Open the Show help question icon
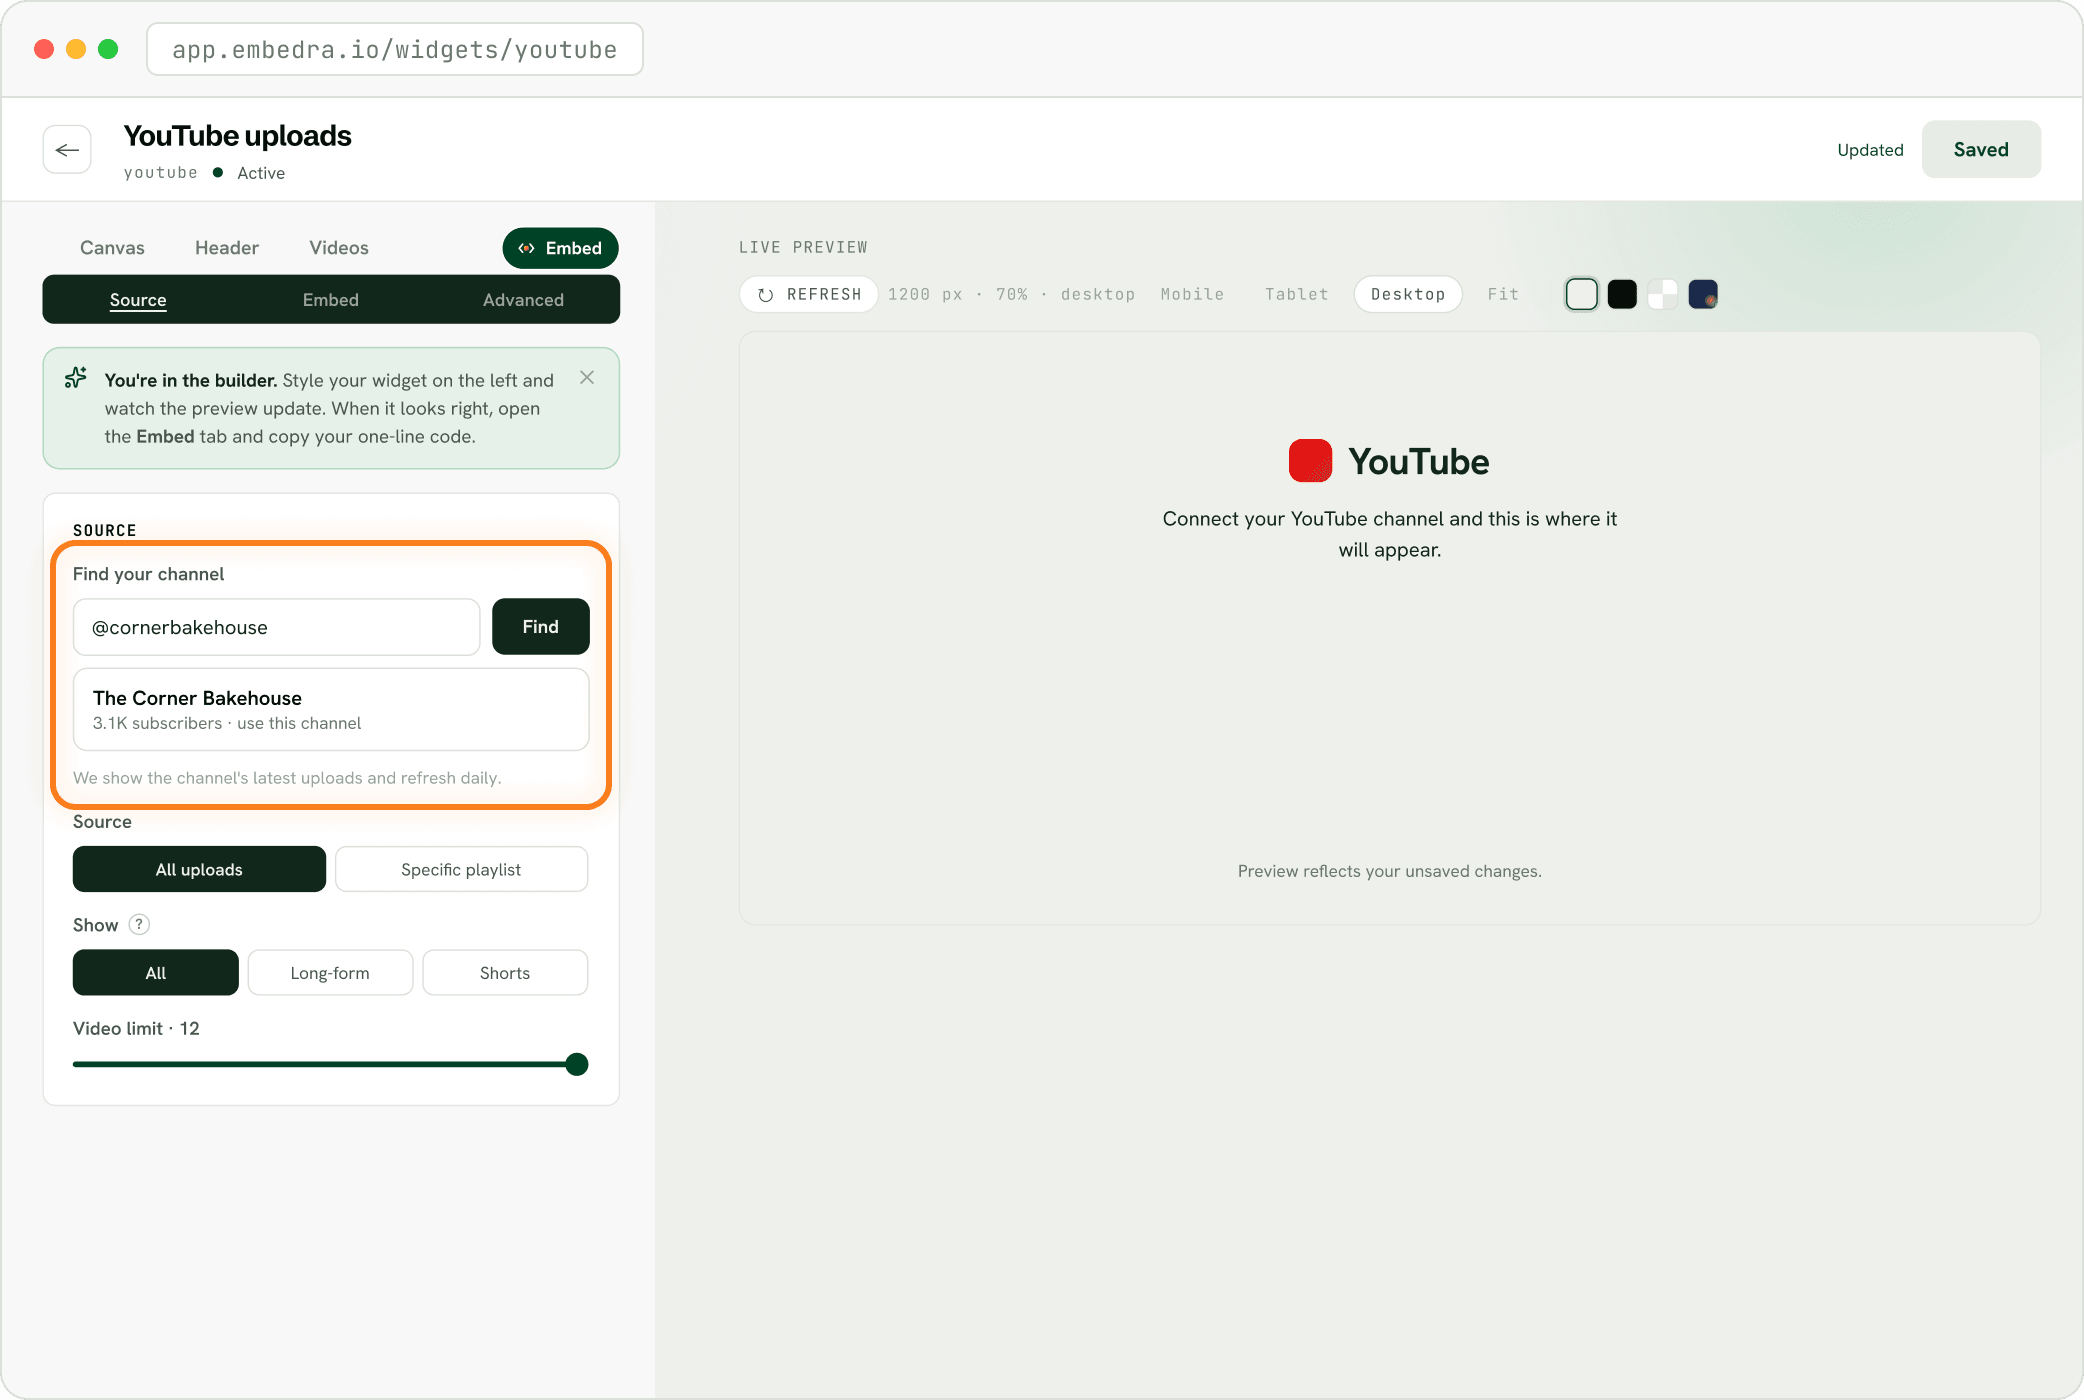 [x=140, y=924]
